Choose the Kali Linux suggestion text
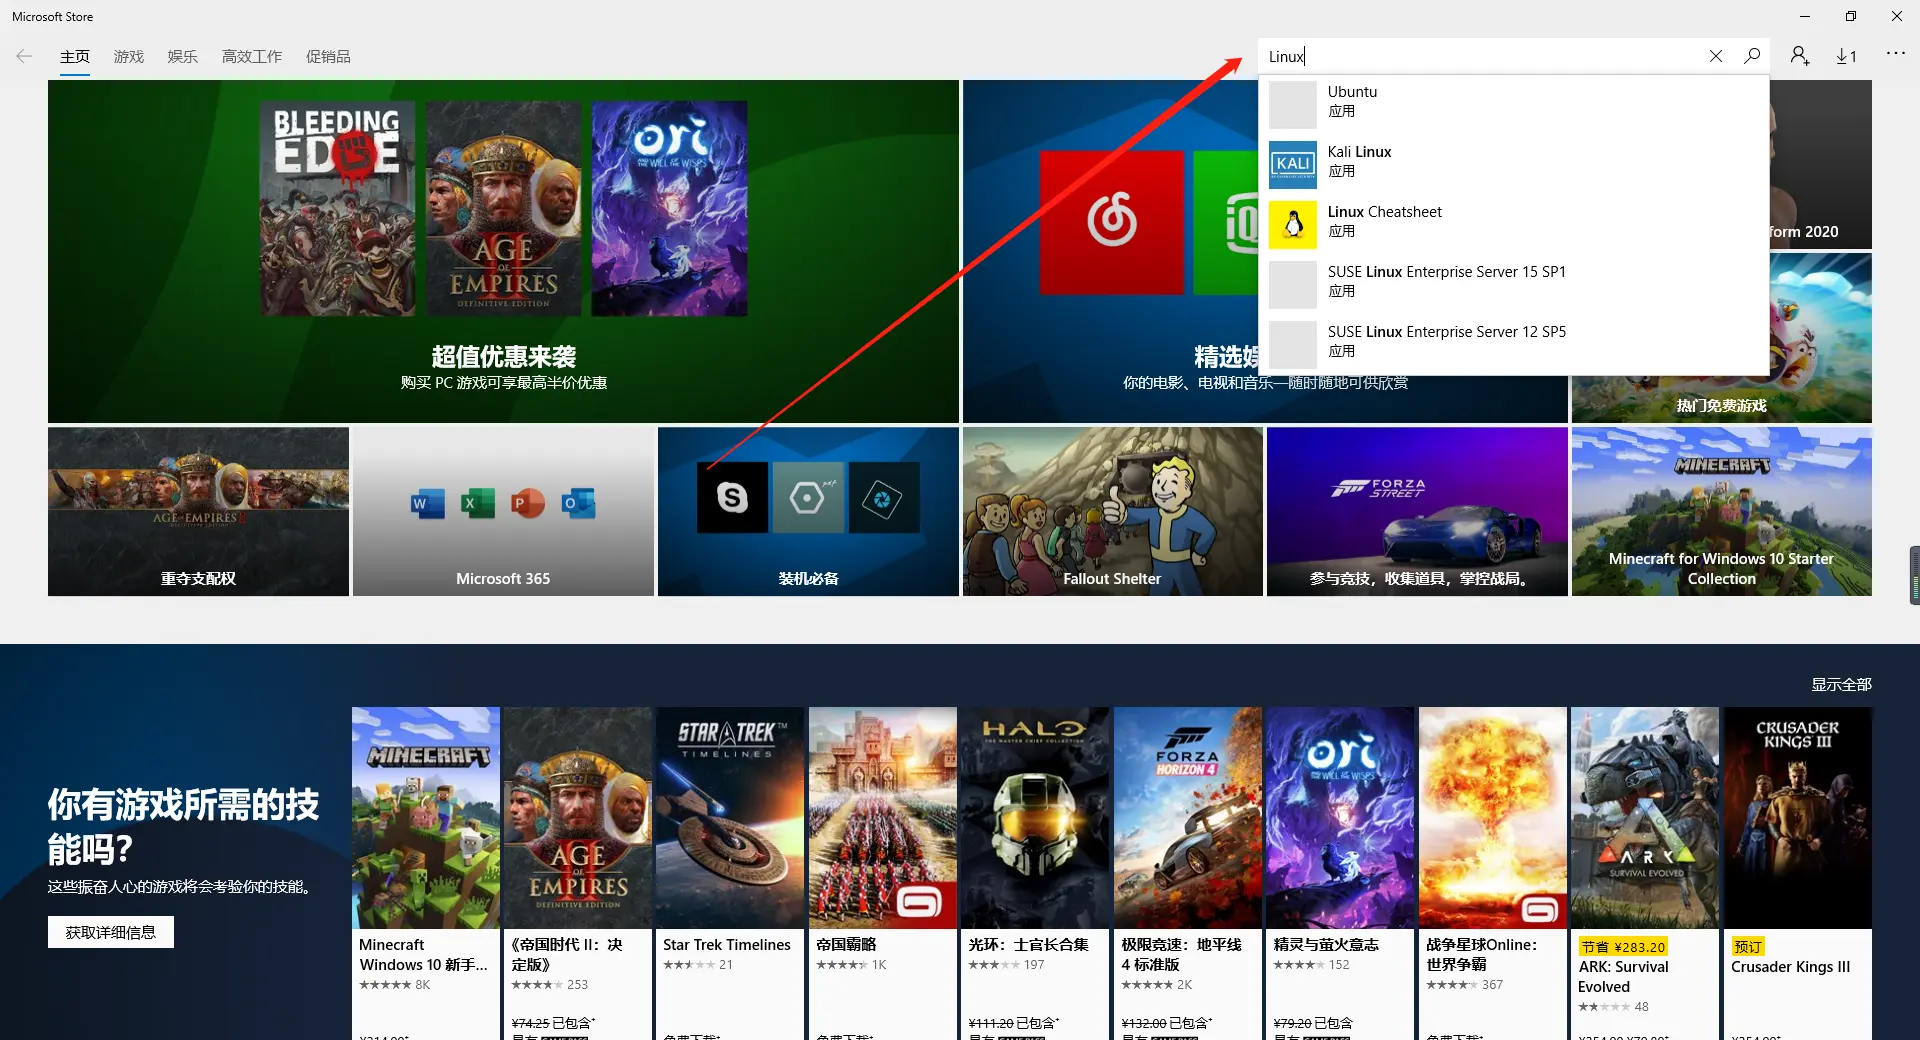Image resolution: width=1920 pixels, height=1040 pixels. tap(1359, 152)
